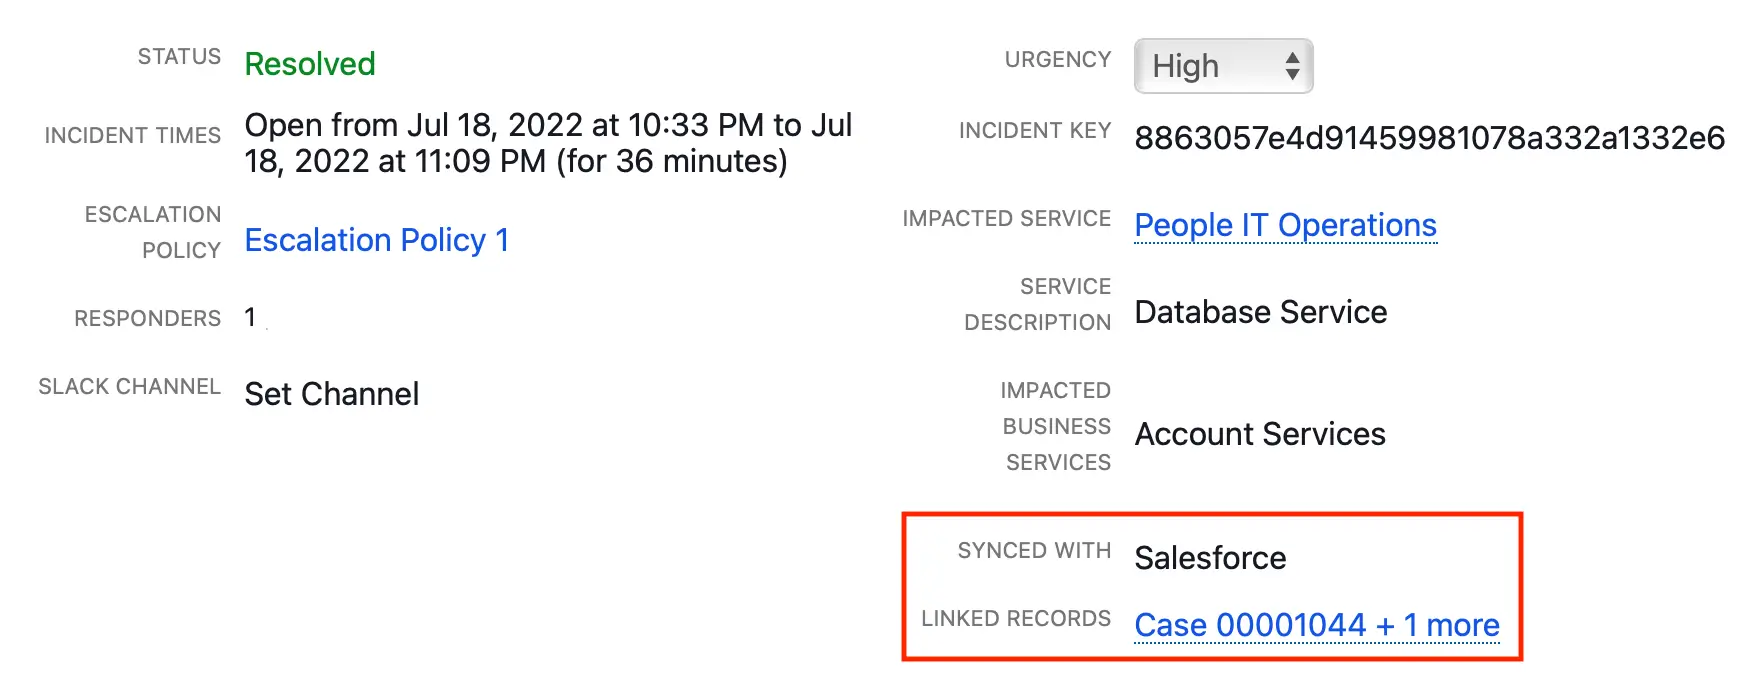The height and width of the screenshot is (682, 1760).
Task: Open linked record Case 00001044 + 1 more
Action: (1317, 625)
